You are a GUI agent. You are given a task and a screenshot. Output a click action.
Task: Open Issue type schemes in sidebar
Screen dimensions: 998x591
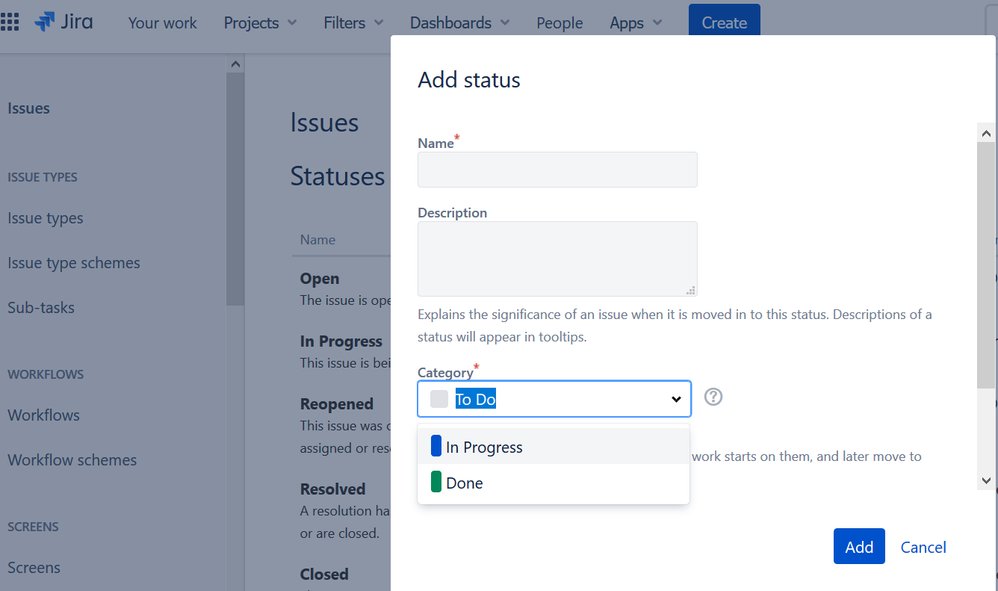coord(74,263)
